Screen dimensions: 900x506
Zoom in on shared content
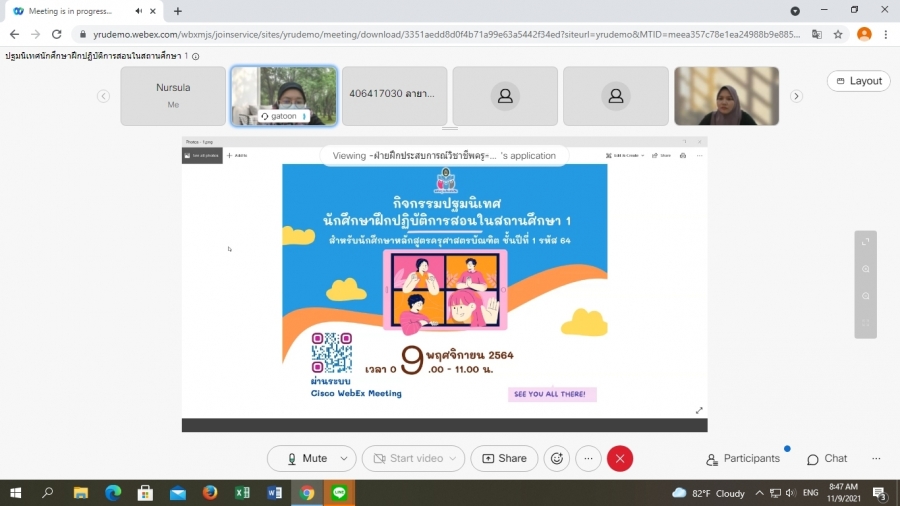pos(866,269)
